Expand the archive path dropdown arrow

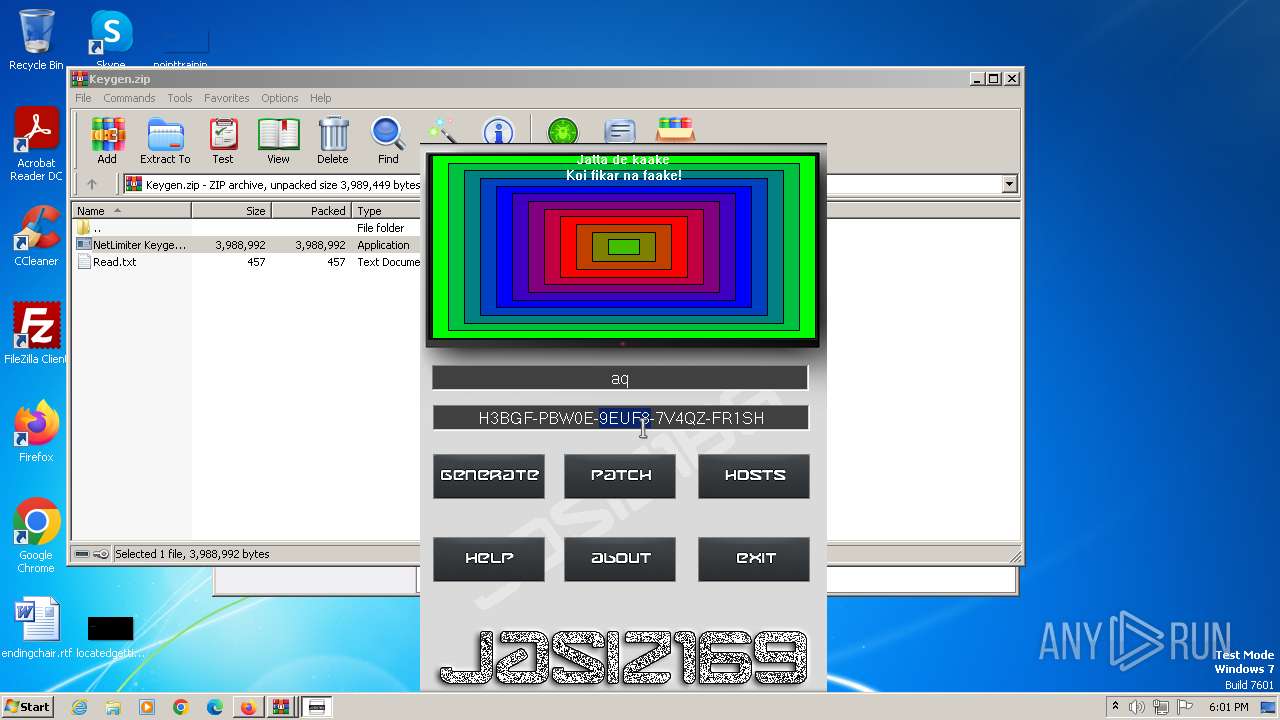(1009, 184)
